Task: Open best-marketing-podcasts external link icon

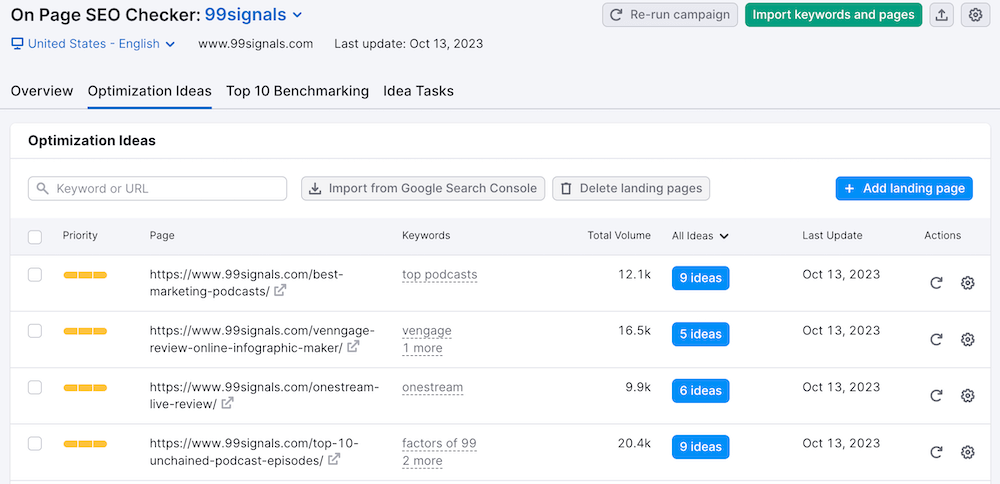Action: tap(280, 291)
